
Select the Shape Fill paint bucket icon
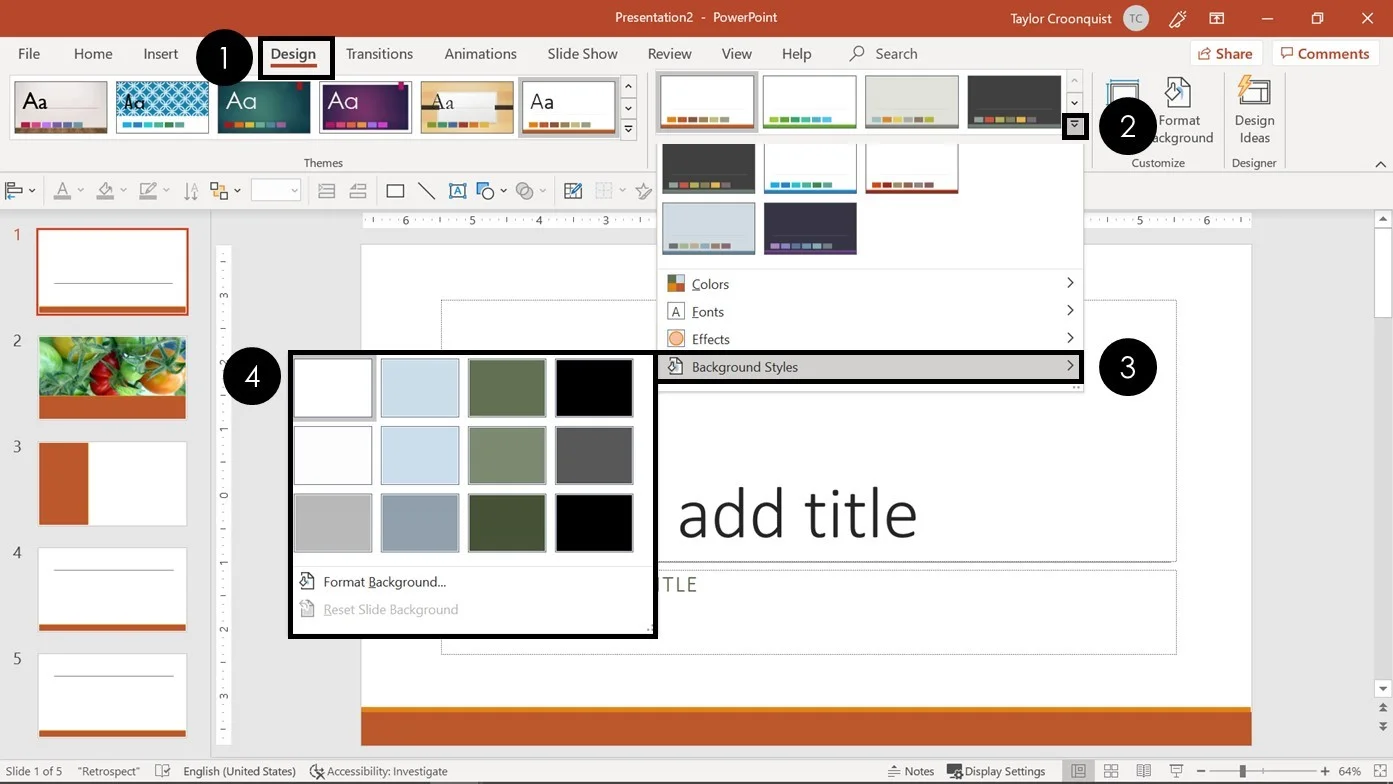(105, 190)
